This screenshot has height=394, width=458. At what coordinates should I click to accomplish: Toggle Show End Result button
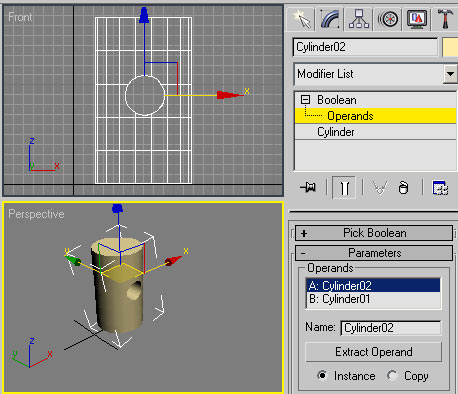point(344,188)
